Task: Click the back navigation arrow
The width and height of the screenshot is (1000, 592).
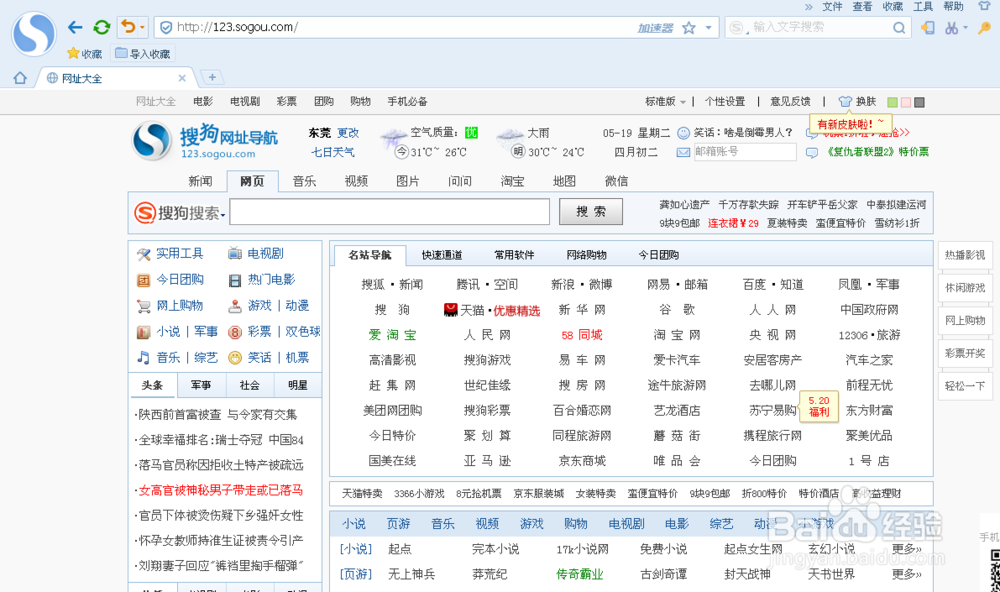Action: click(74, 27)
